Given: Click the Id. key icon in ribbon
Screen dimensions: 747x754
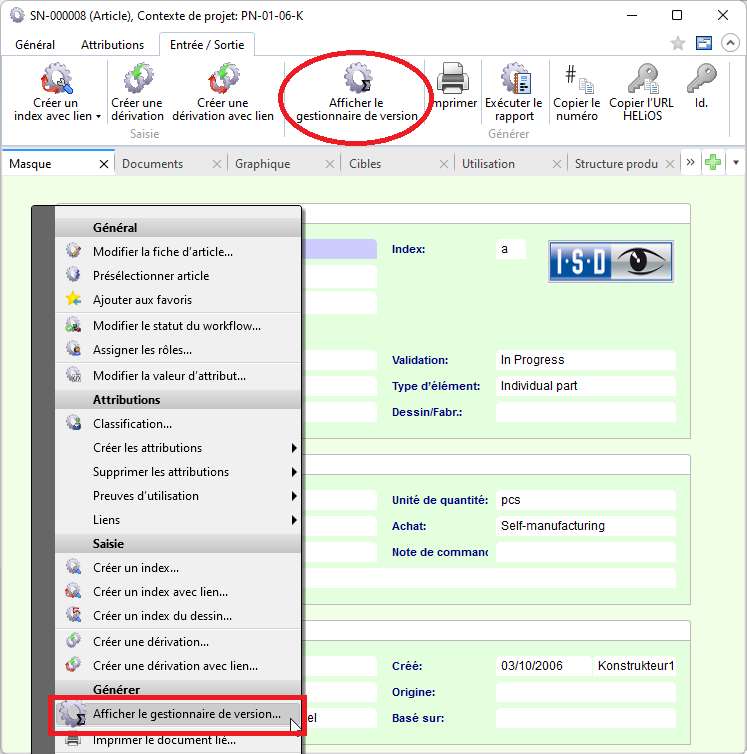Looking at the screenshot, I should tap(701, 78).
